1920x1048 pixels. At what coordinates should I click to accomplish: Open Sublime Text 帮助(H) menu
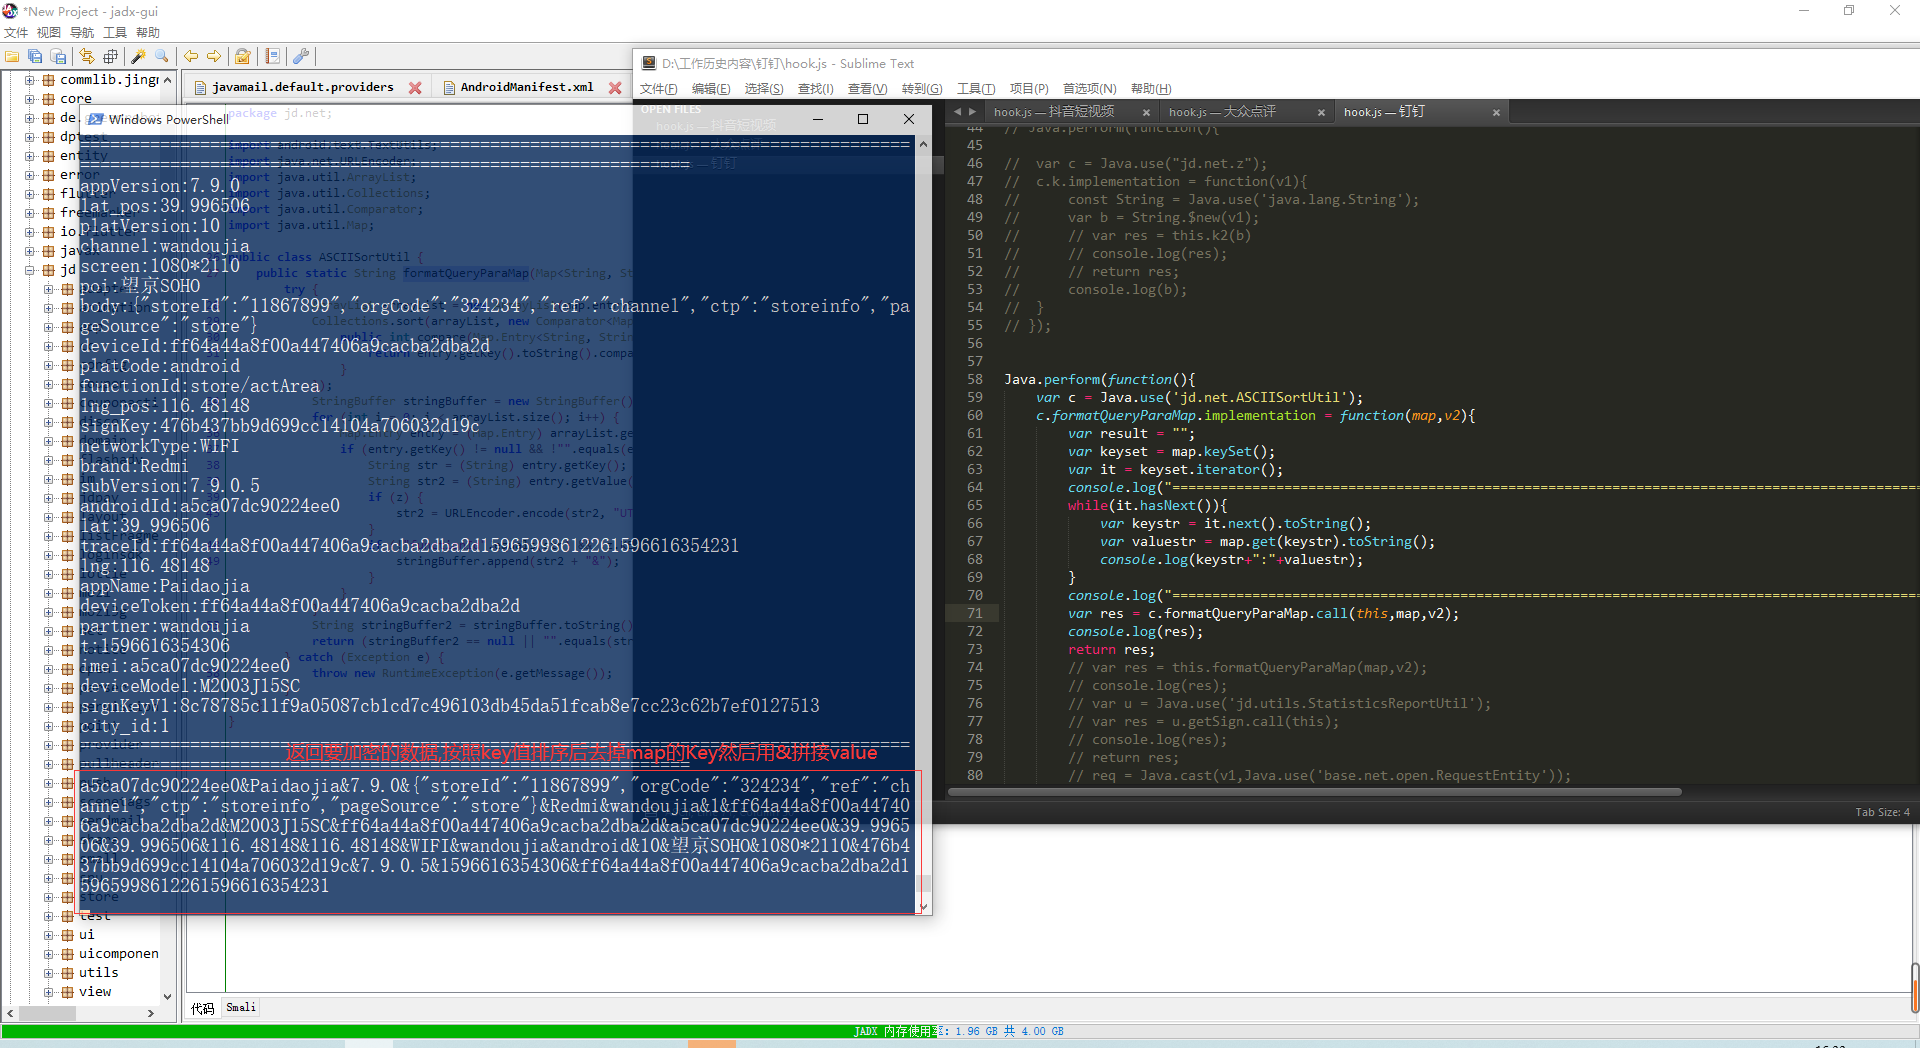coord(1151,89)
